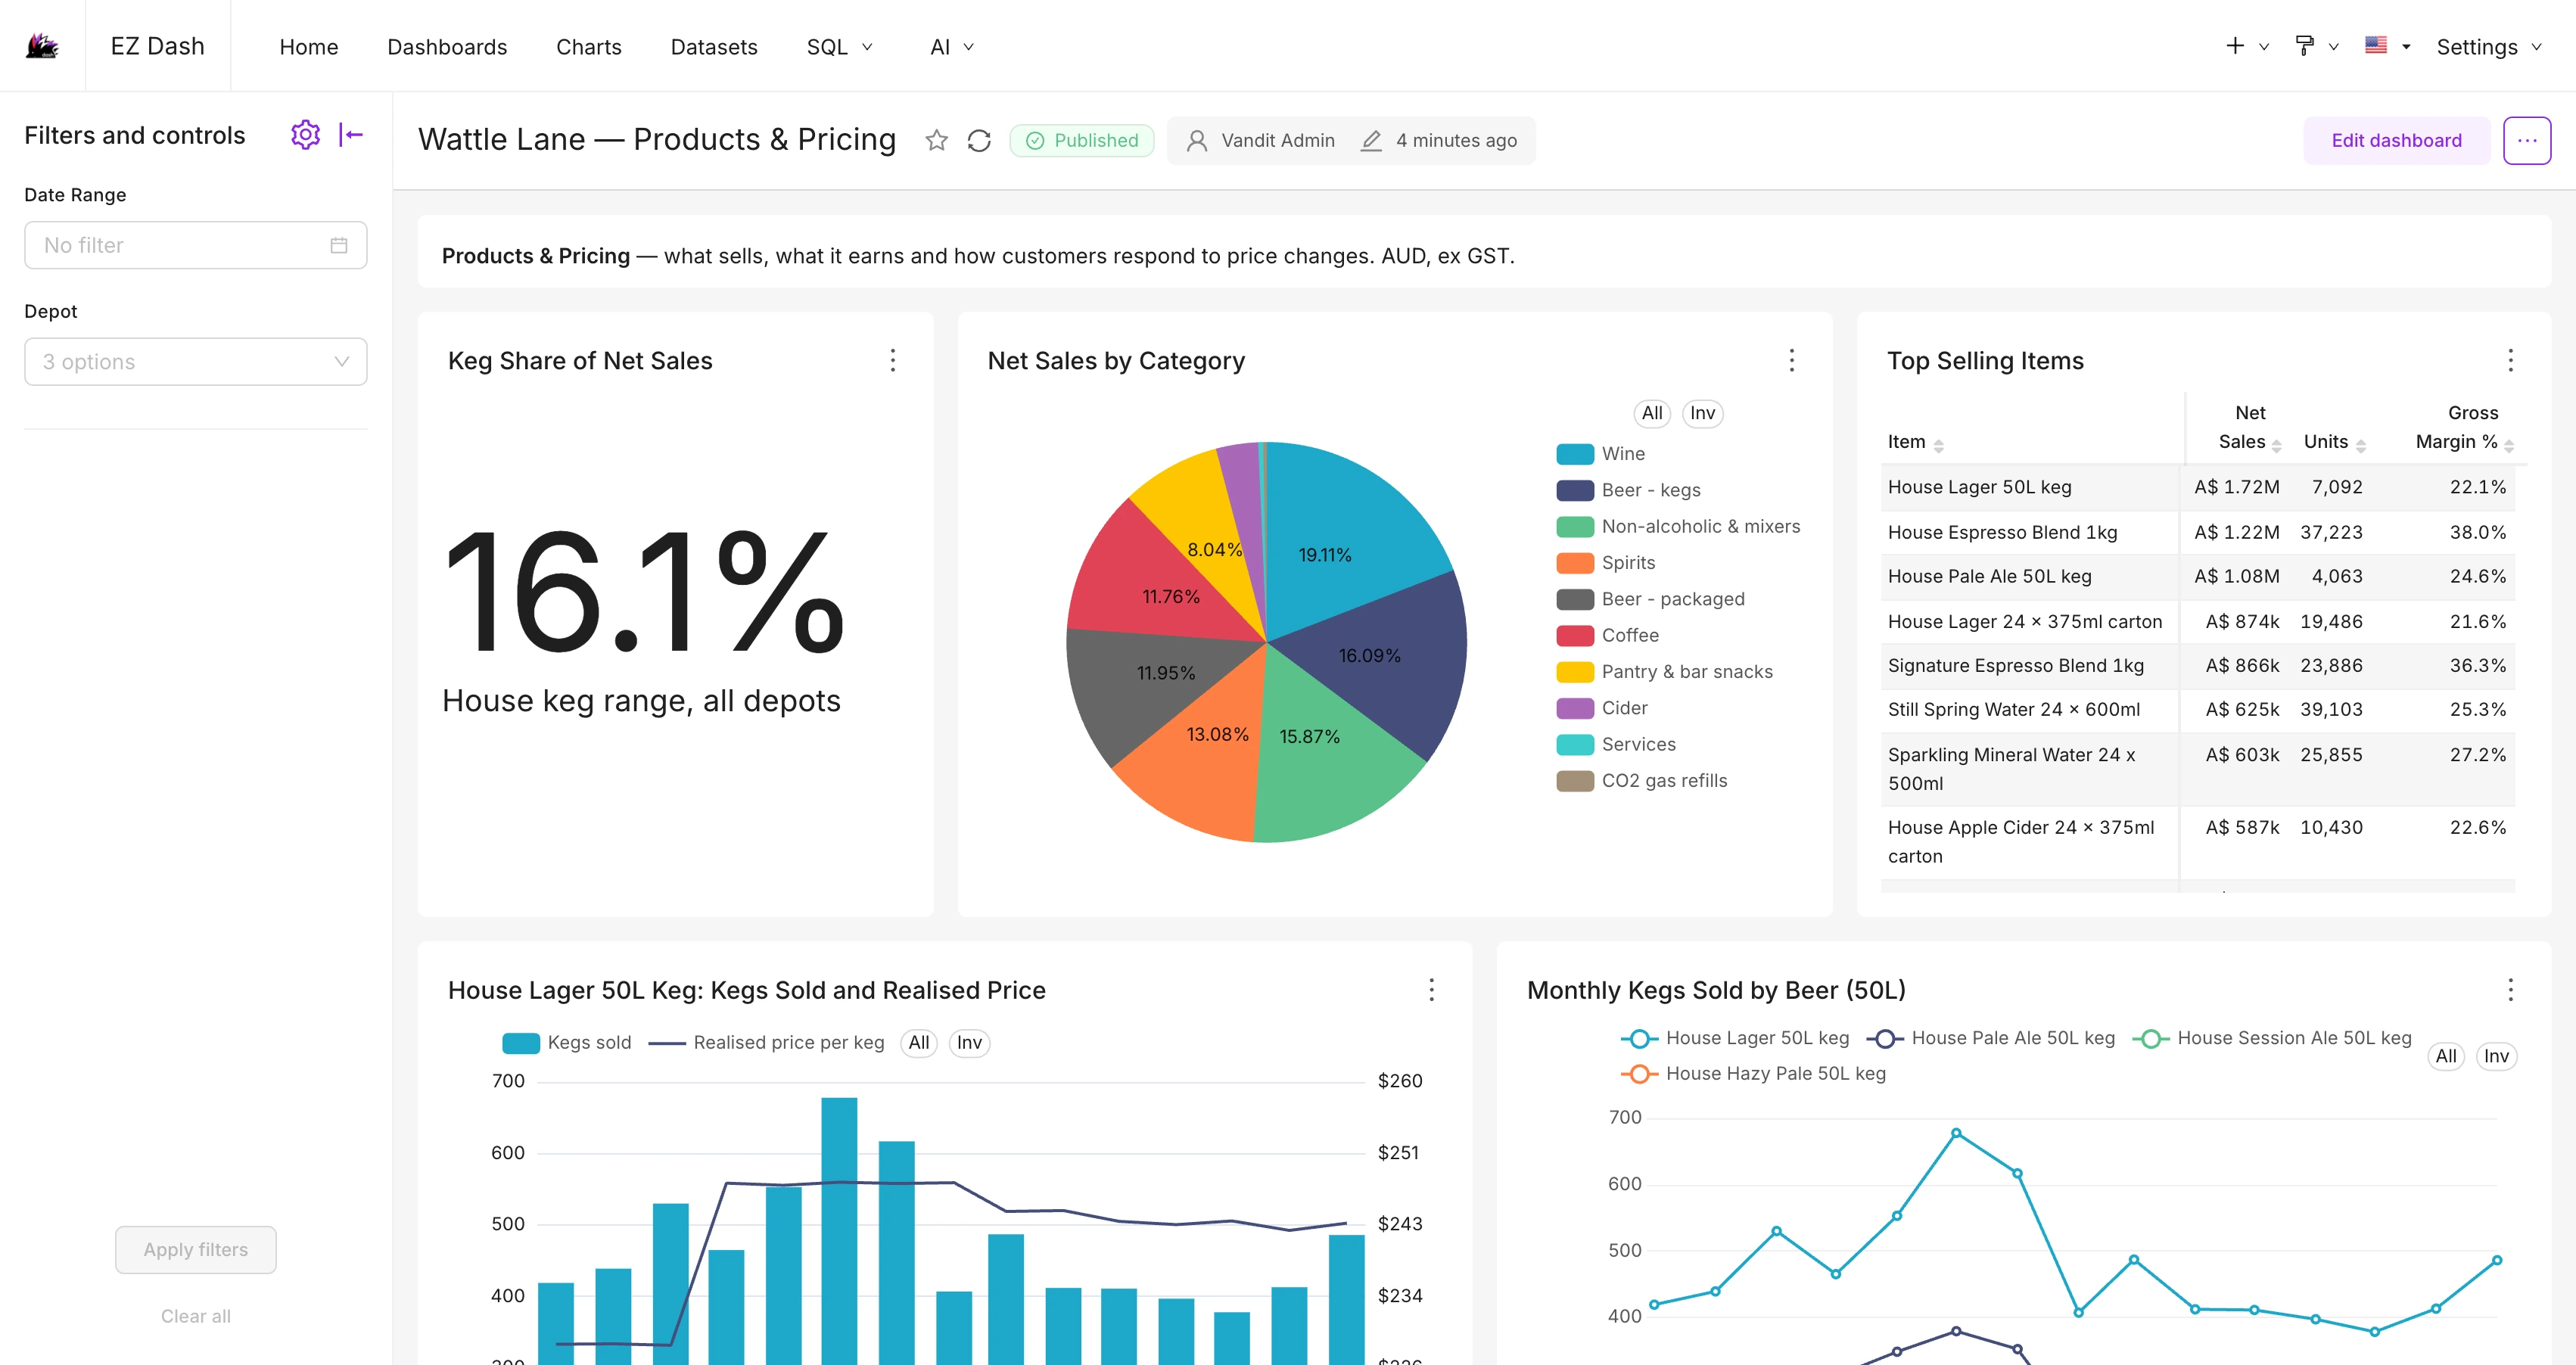2576x1365 pixels.
Task: Click Inv button in pie chart legend
Action: click(x=1702, y=413)
